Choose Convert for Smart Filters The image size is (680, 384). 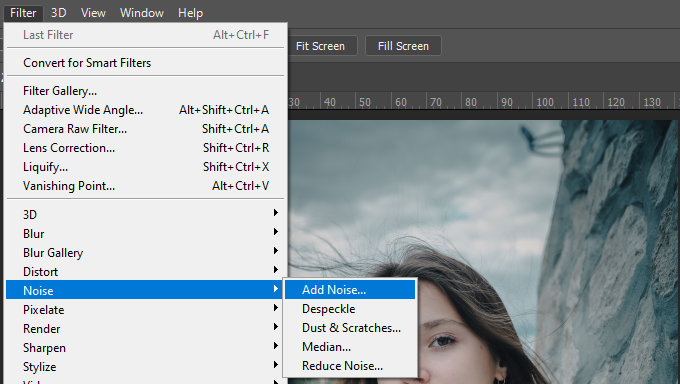(145, 63)
